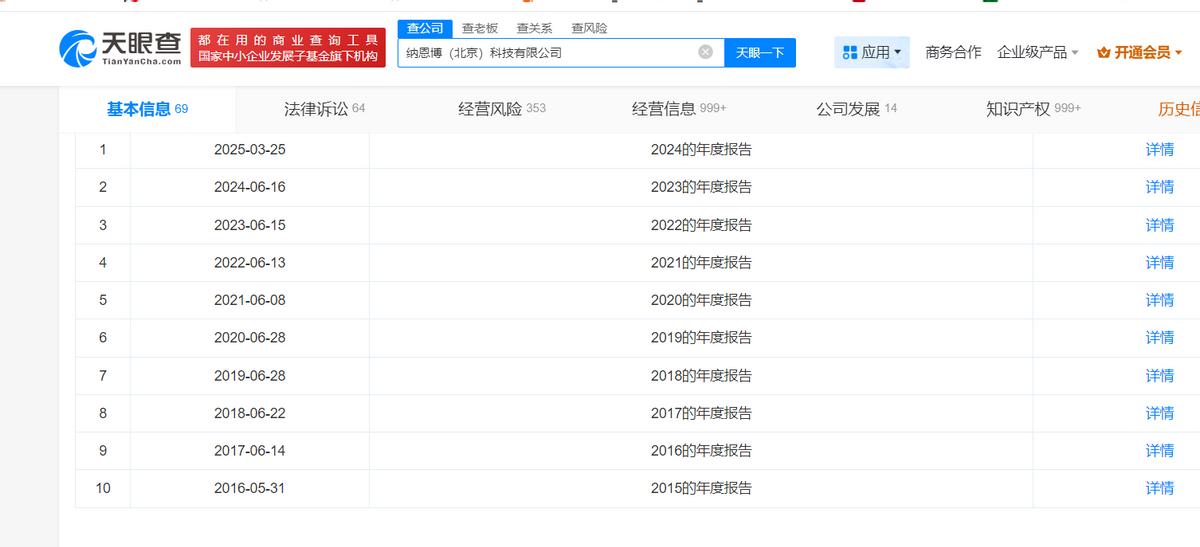
Task: Select the 查老板 search tab
Action: [x=479, y=28]
